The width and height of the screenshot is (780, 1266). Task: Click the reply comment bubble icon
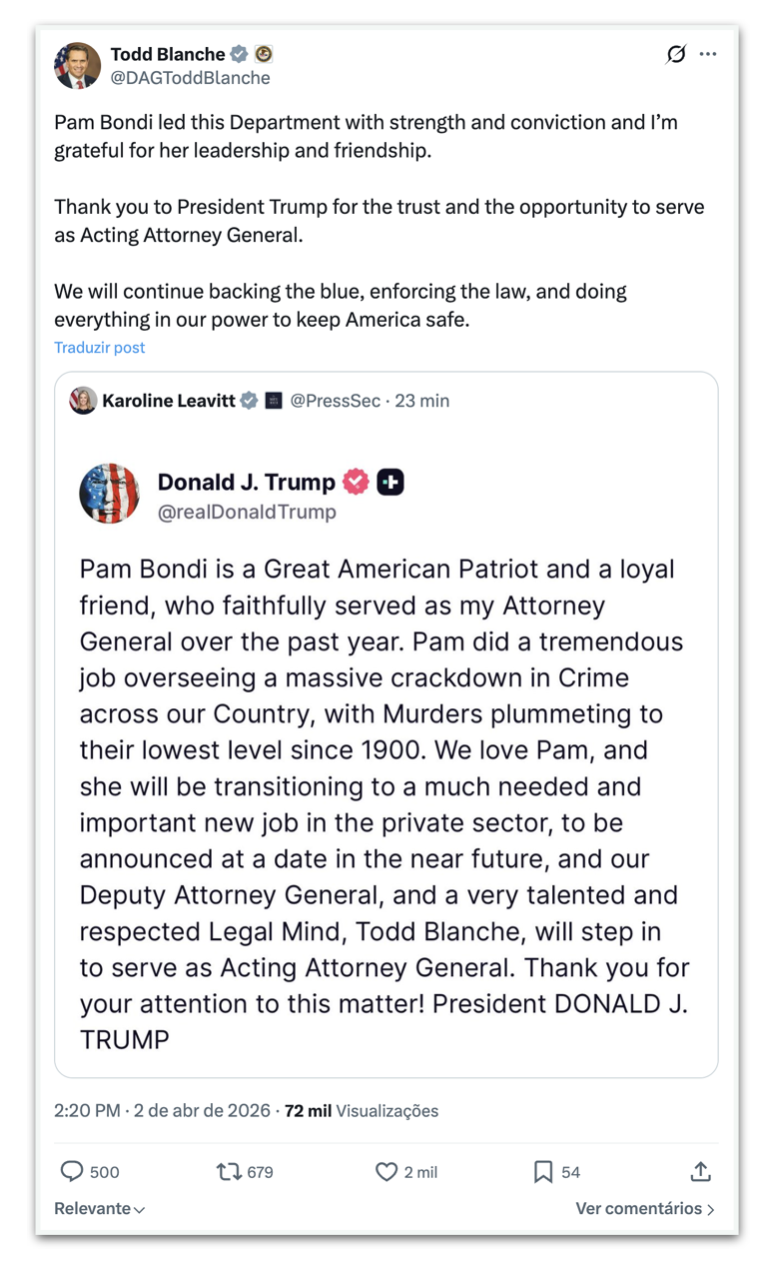pos(72,1171)
